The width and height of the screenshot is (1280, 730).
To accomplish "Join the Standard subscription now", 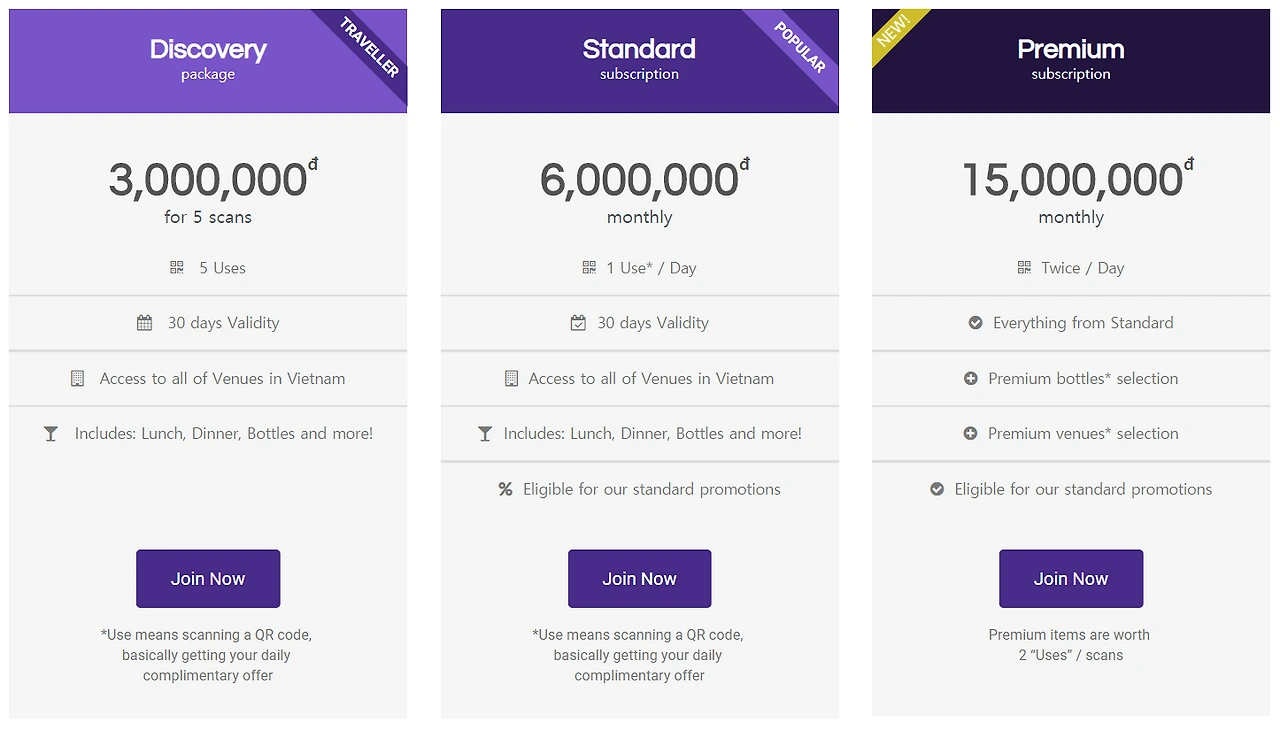I will [640, 579].
